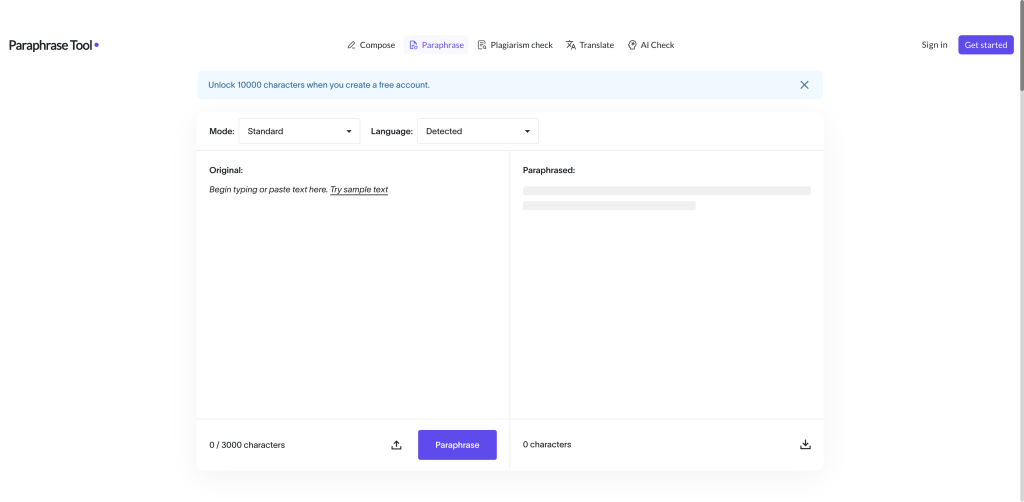
Task: Click the Get started button
Action: (985, 45)
